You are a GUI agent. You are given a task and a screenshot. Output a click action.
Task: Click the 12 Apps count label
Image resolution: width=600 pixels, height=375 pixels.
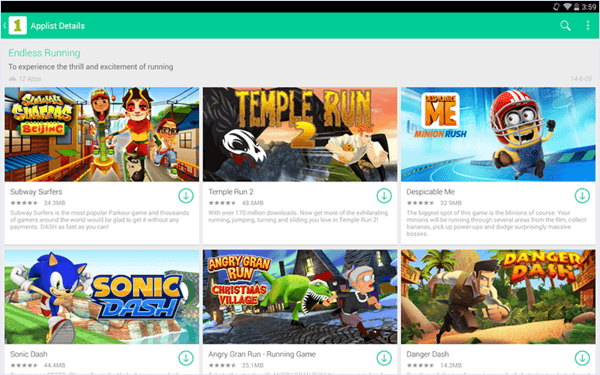pyautogui.click(x=30, y=79)
